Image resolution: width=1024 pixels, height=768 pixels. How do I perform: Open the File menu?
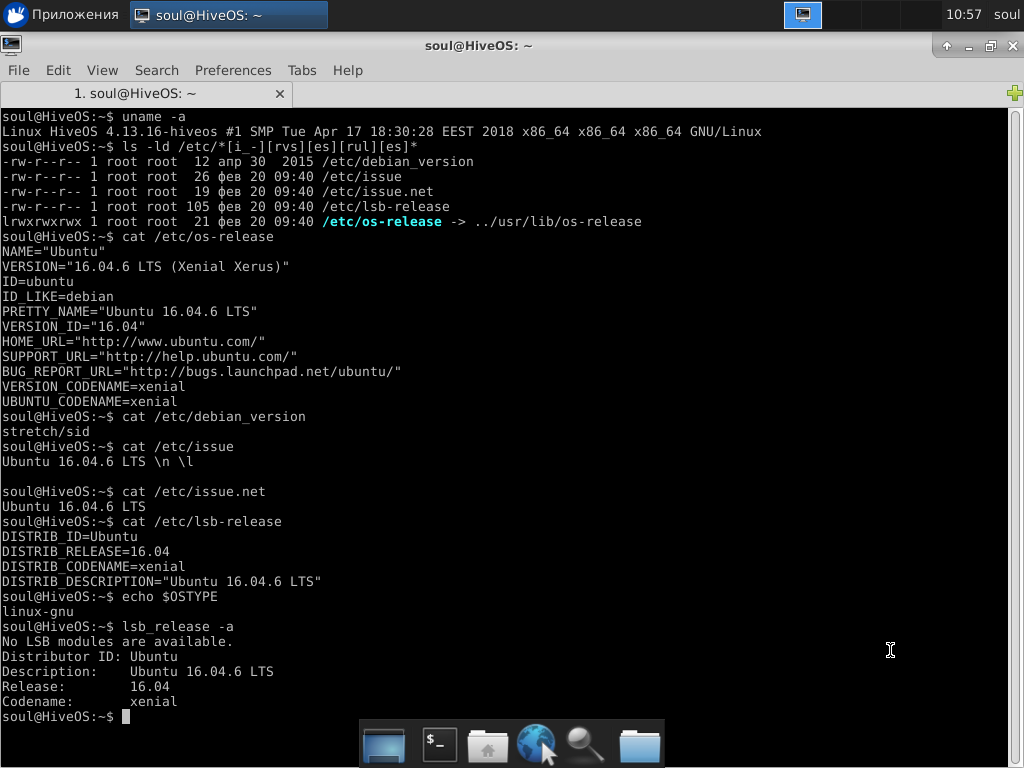click(18, 70)
